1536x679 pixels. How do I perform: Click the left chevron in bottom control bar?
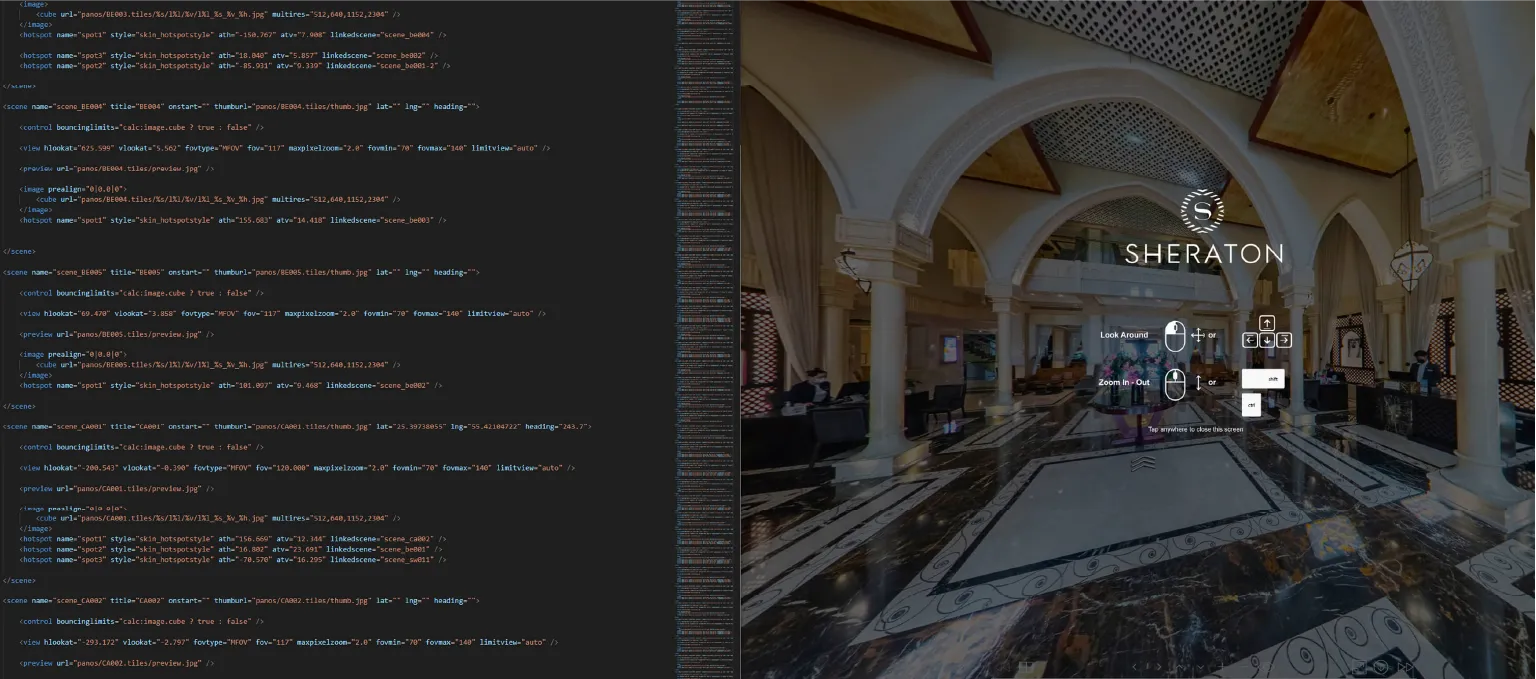pos(1135,666)
